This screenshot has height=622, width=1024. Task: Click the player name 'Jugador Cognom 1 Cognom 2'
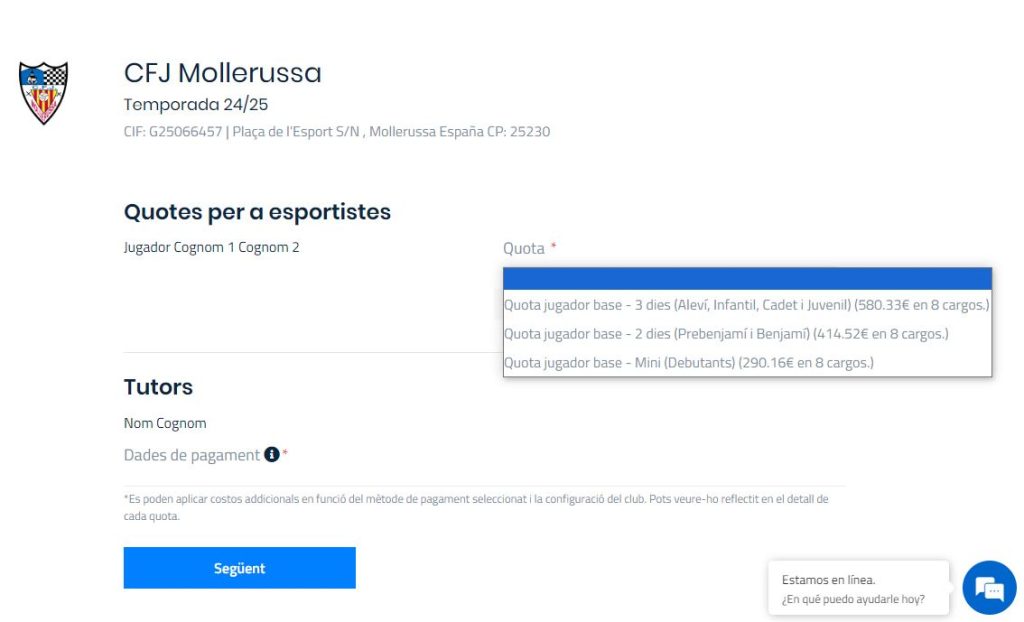[211, 248]
